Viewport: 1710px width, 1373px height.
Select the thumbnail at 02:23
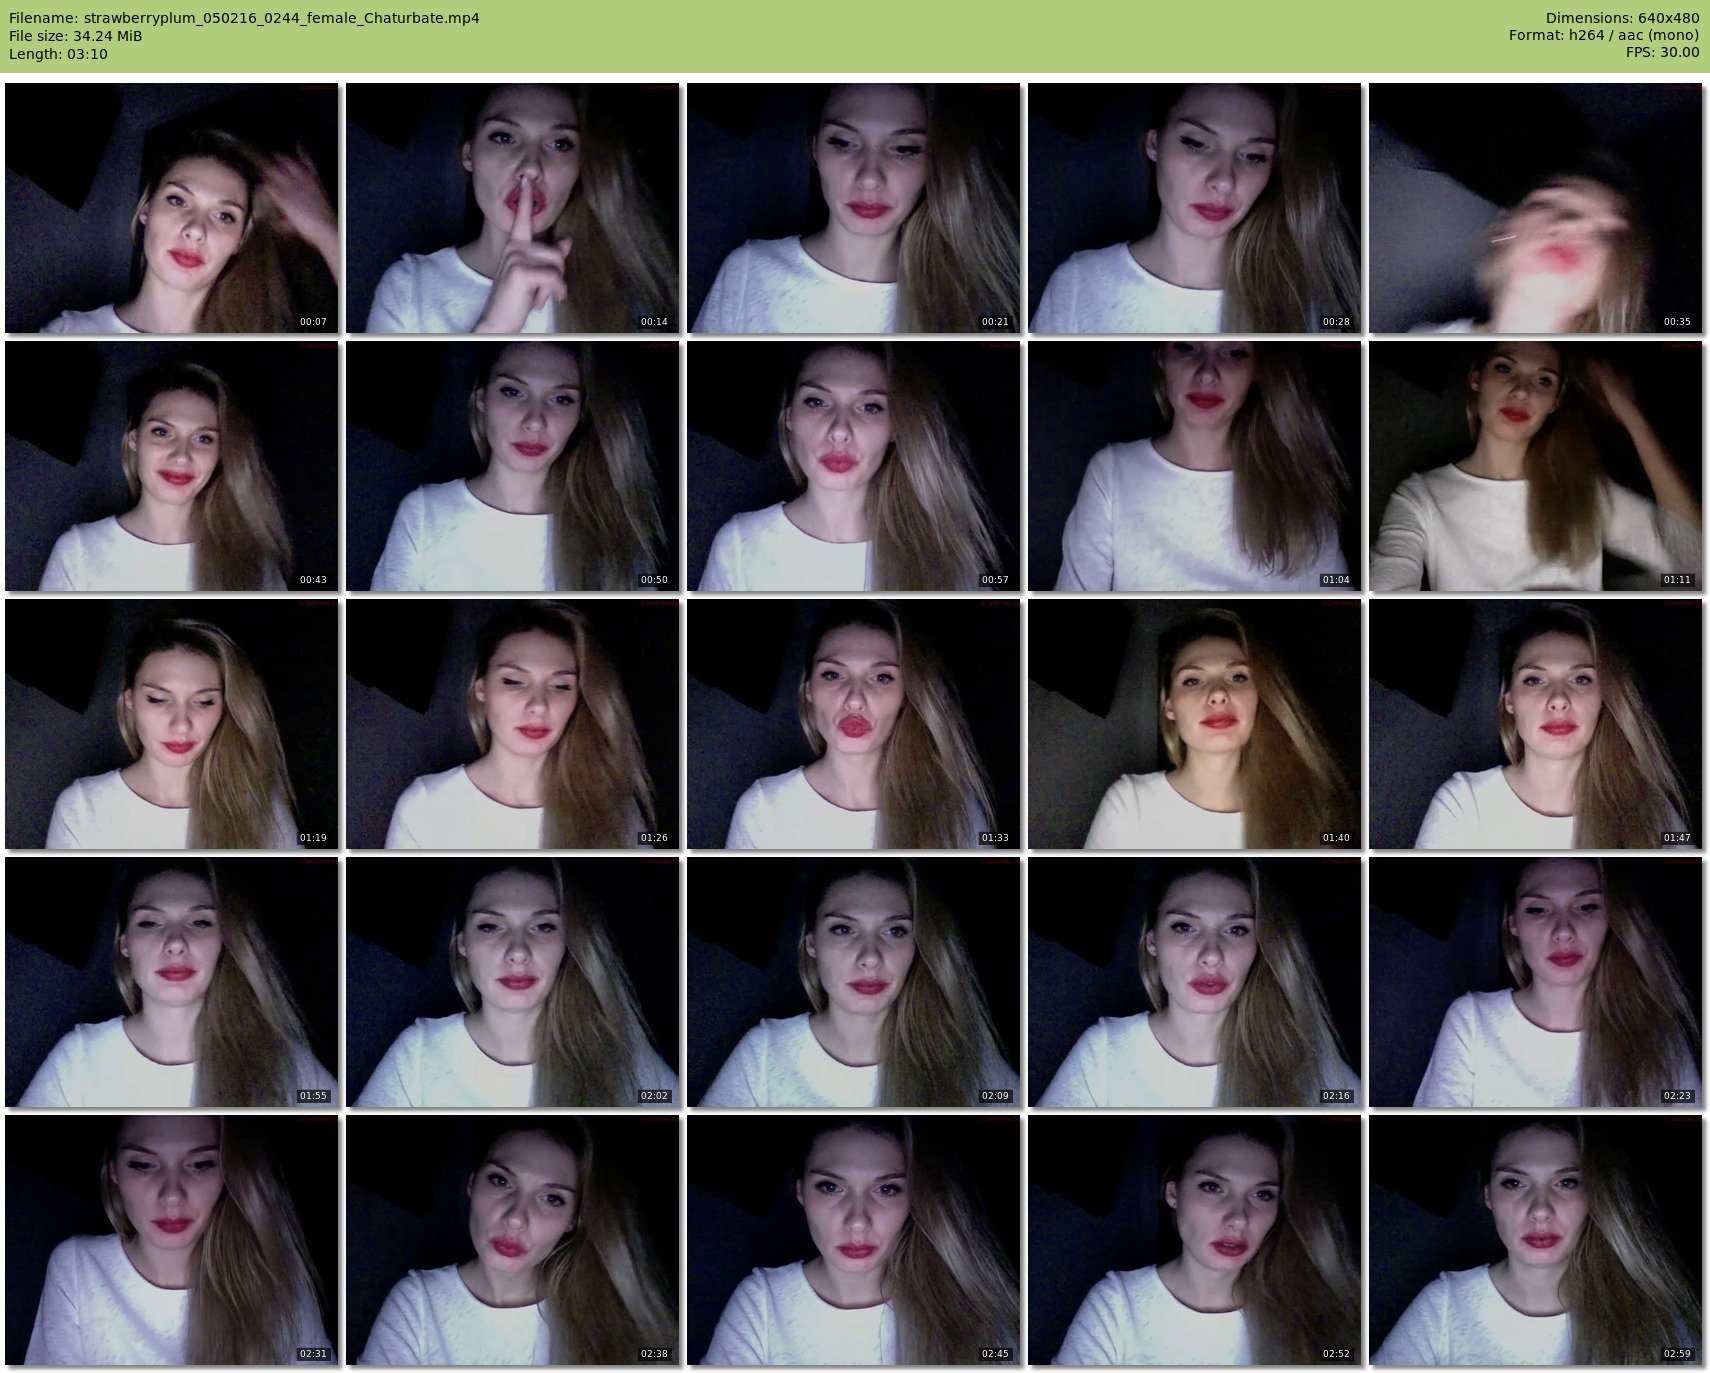pos(1535,982)
